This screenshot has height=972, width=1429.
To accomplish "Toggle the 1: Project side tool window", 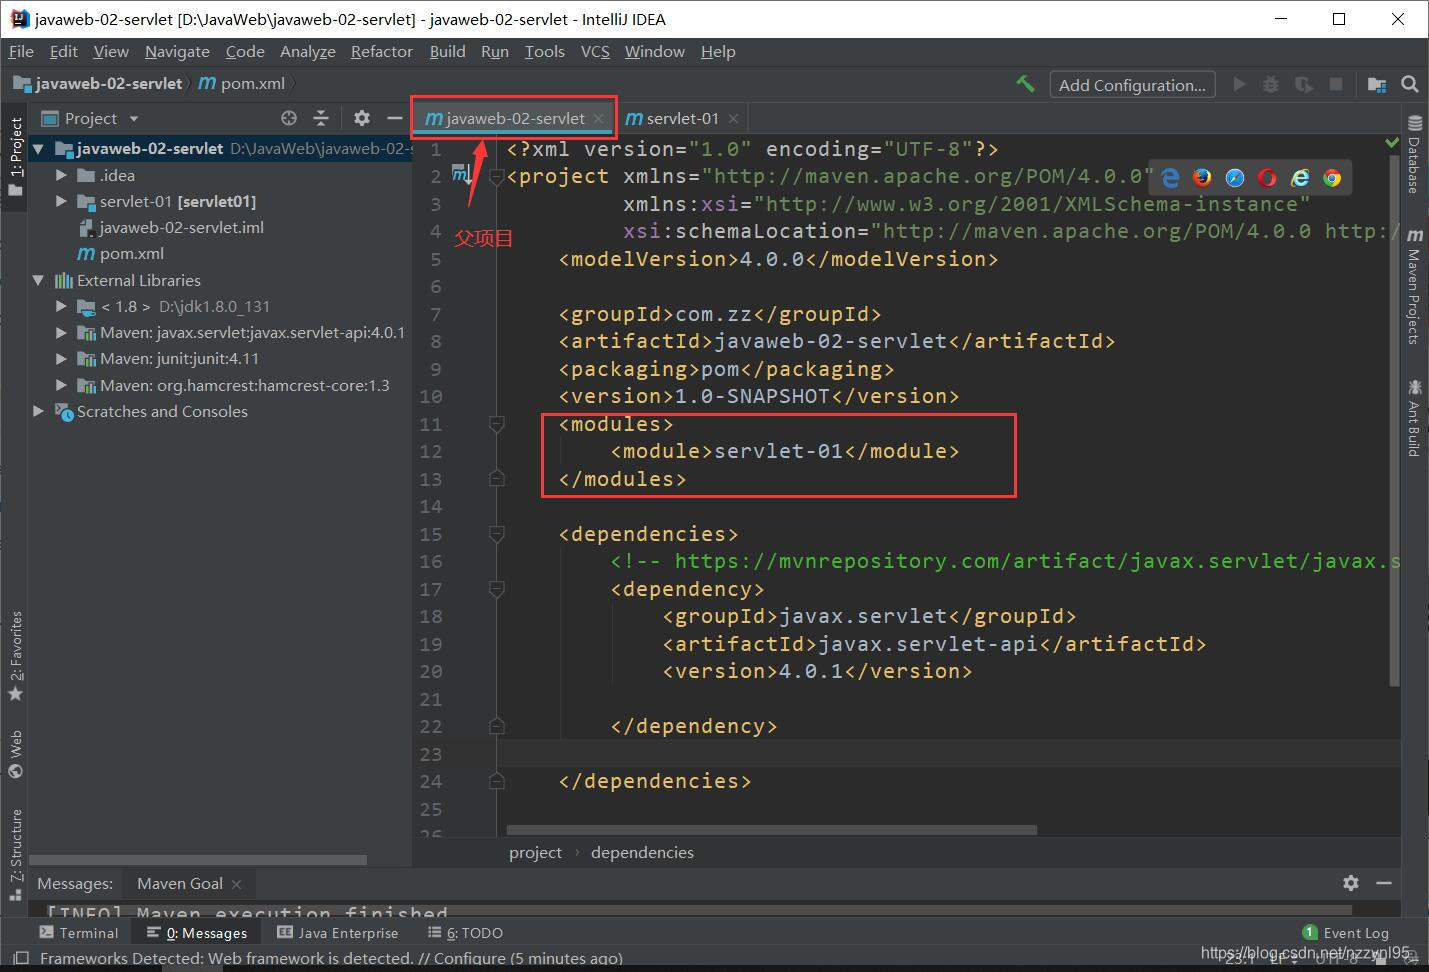I will [x=15, y=156].
